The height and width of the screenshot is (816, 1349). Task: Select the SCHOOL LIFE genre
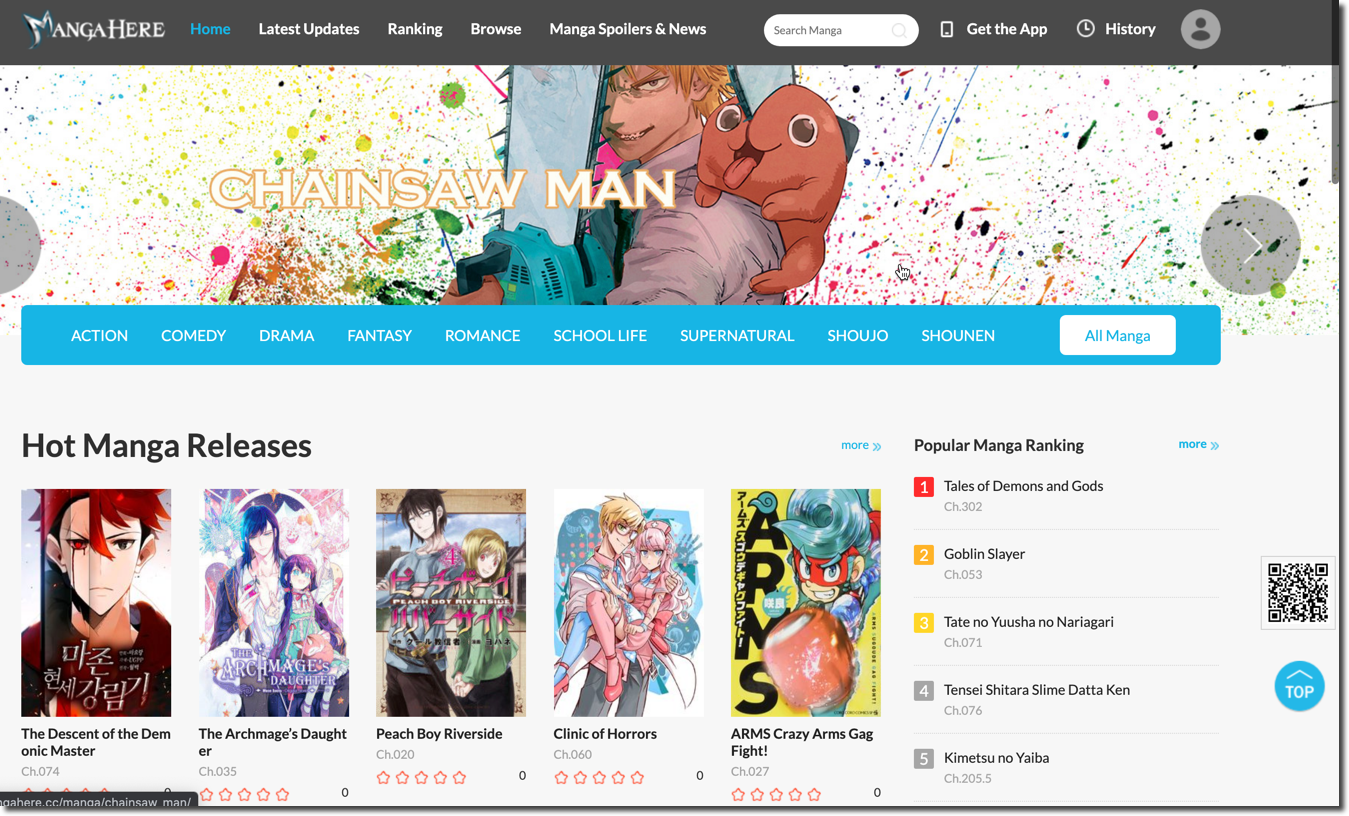pyautogui.click(x=600, y=335)
